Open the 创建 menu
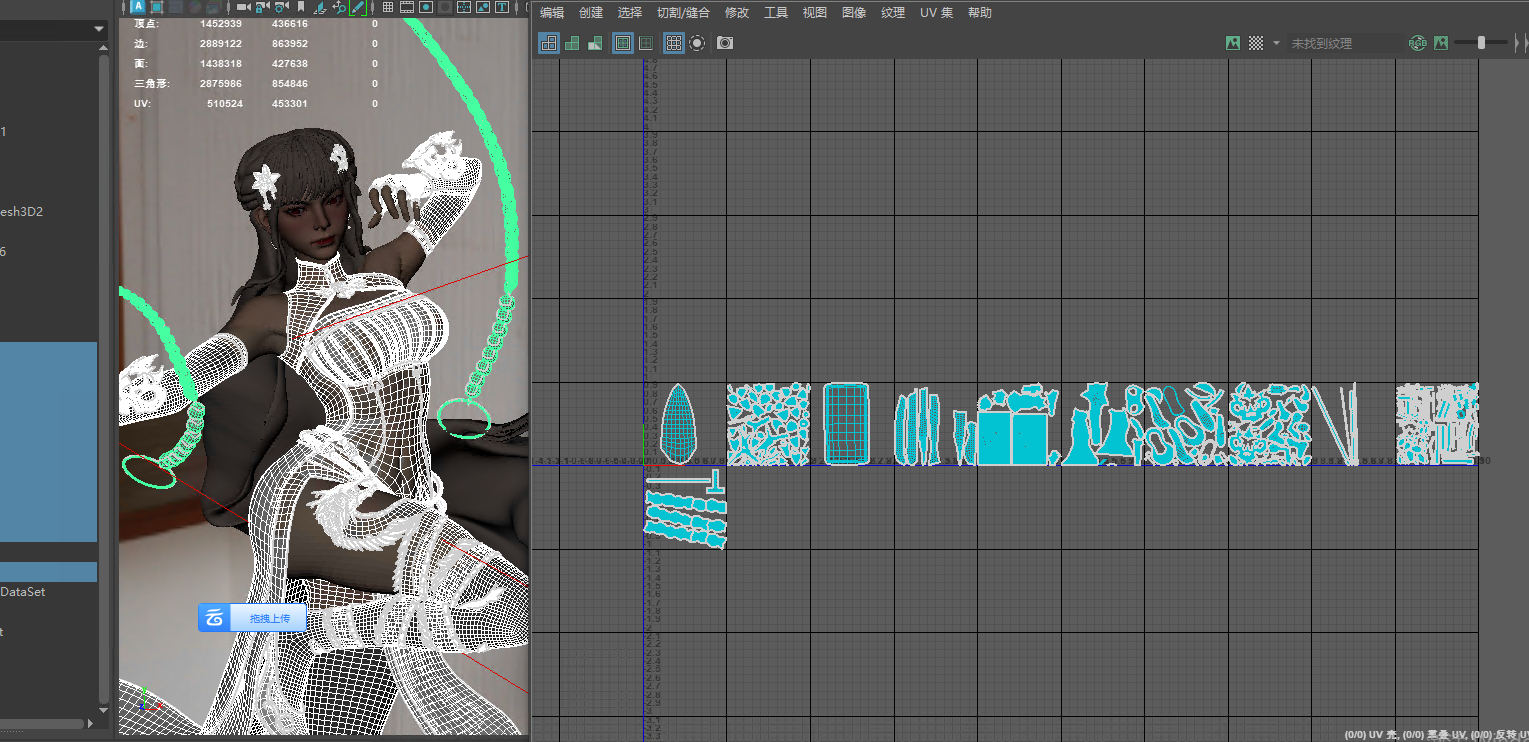The image size is (1529, 742). click(591, 13)
